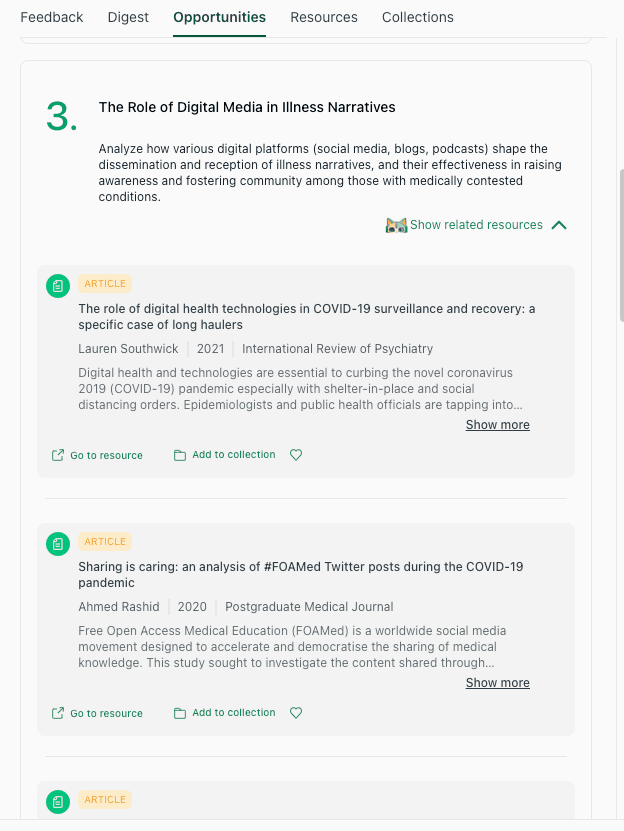Select opportunity title The Role of Digital Media

(246, 107)
